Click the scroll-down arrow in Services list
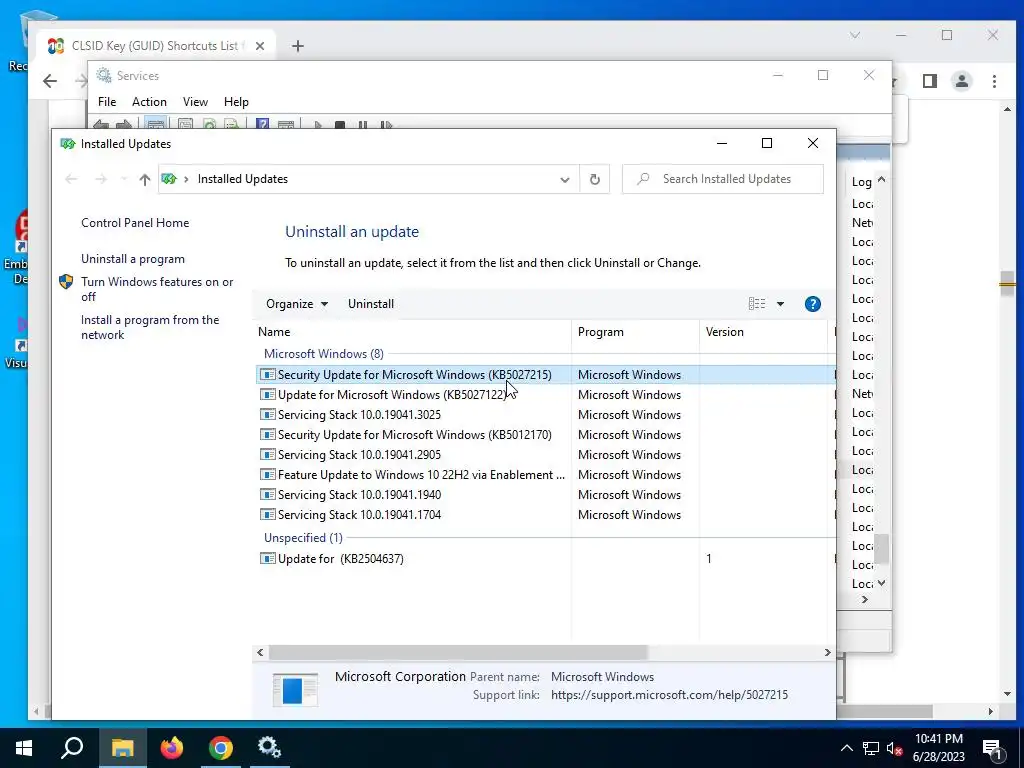Image resolution: width=1024 pixels, height=768 pixels. point(881,583)
